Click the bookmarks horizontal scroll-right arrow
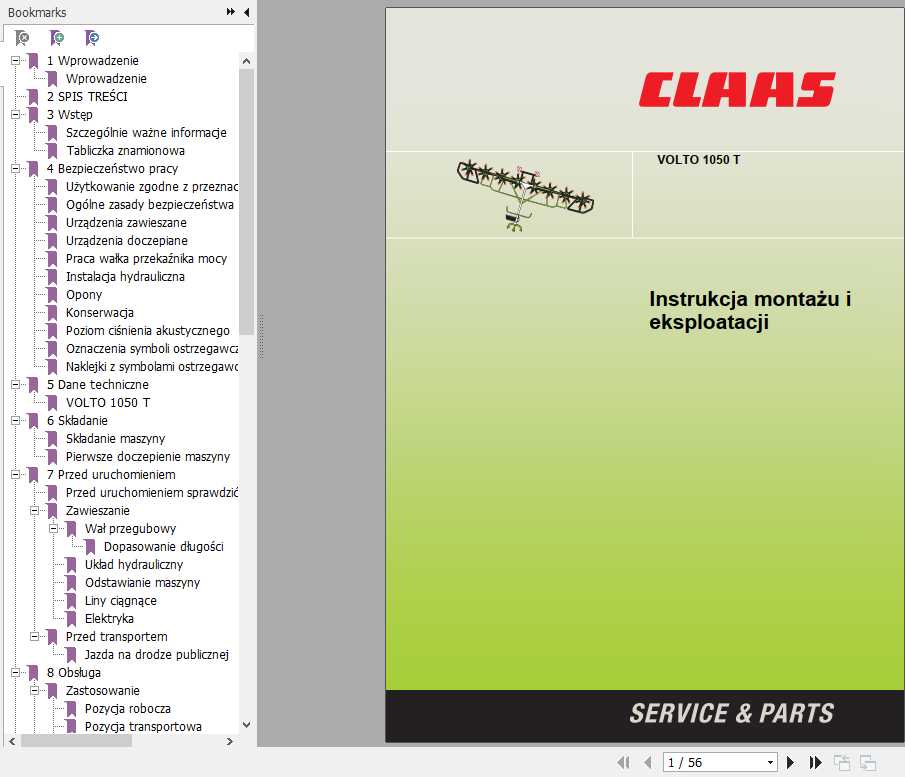This screenshot has width=905, height=777. [230, 741]
